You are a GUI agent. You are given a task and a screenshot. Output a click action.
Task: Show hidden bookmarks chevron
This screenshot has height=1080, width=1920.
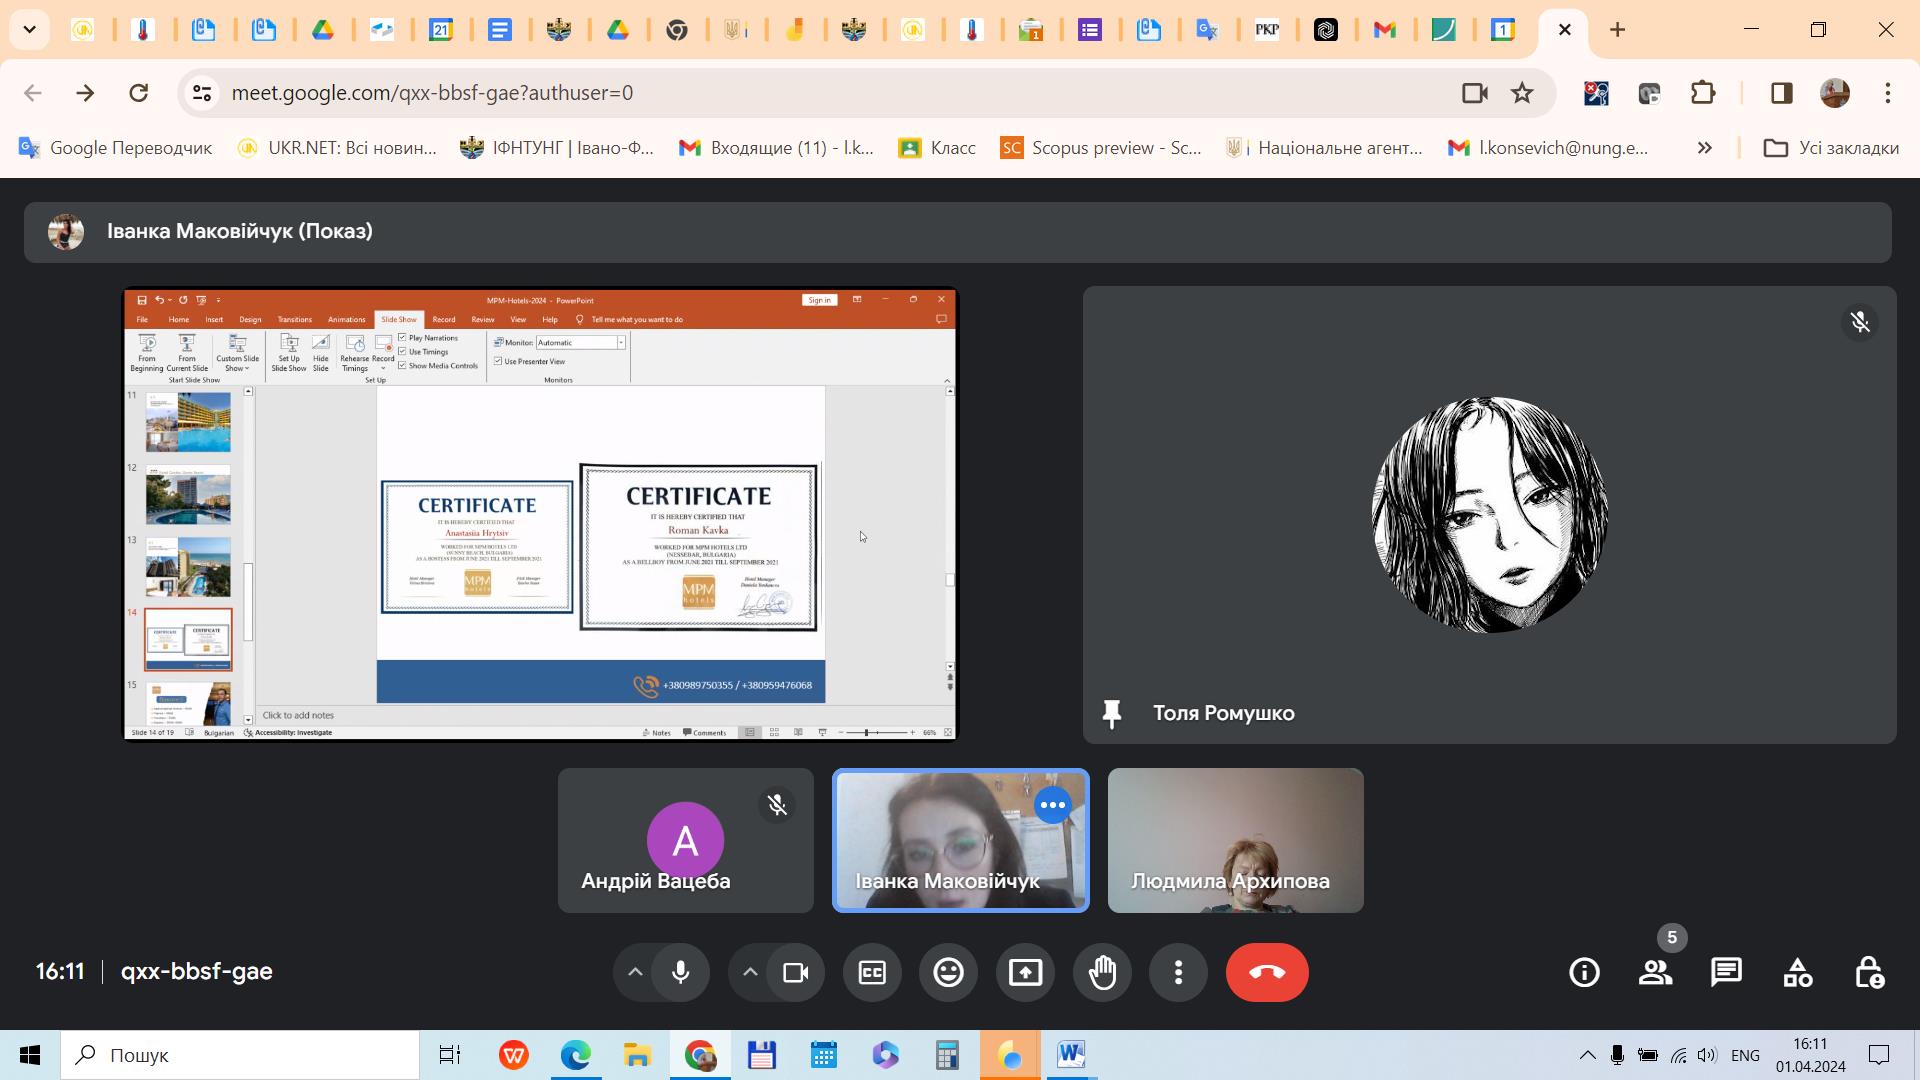click(1704, 148)
